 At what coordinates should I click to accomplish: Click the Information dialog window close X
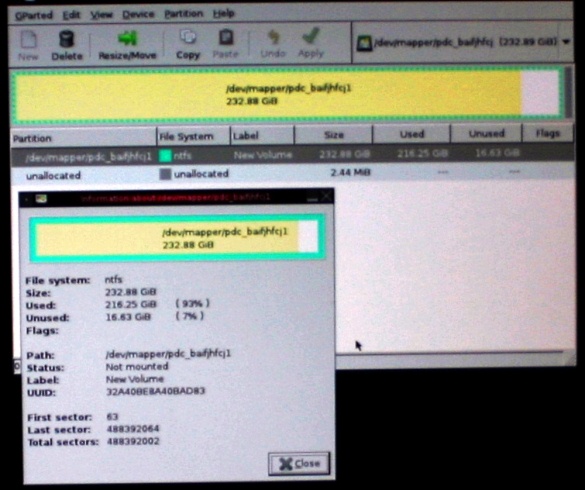(326, 197)
